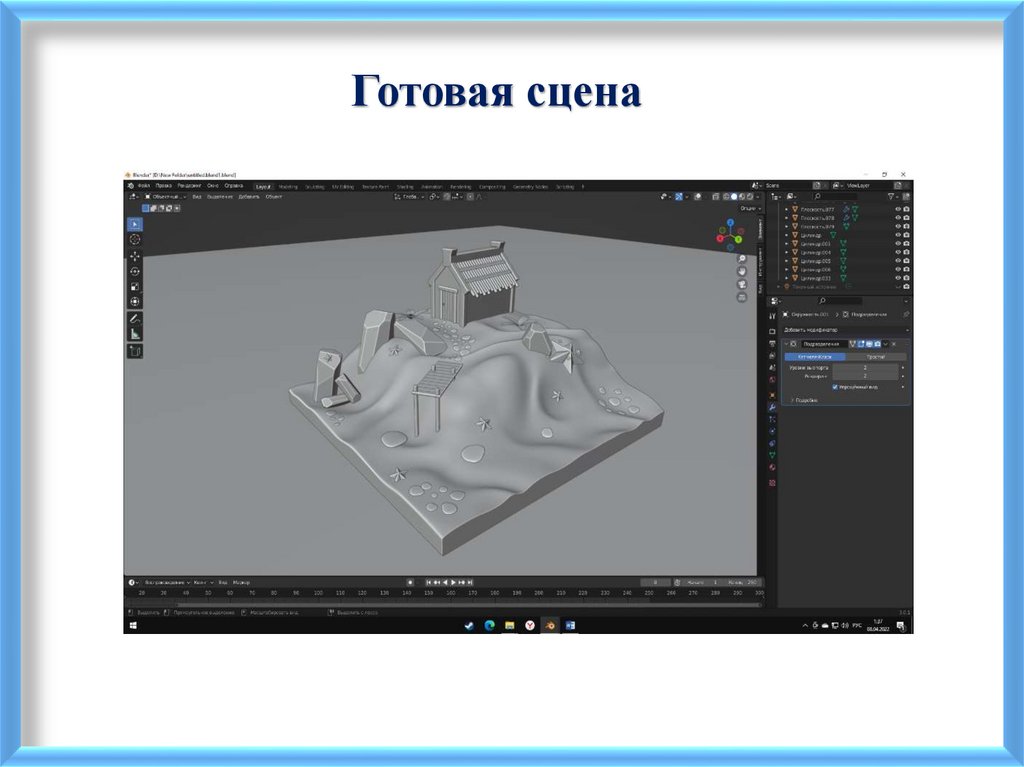Select the Annotate tool
The width and height of the screenshot is (1024, 767).
[x=135, y=319]
